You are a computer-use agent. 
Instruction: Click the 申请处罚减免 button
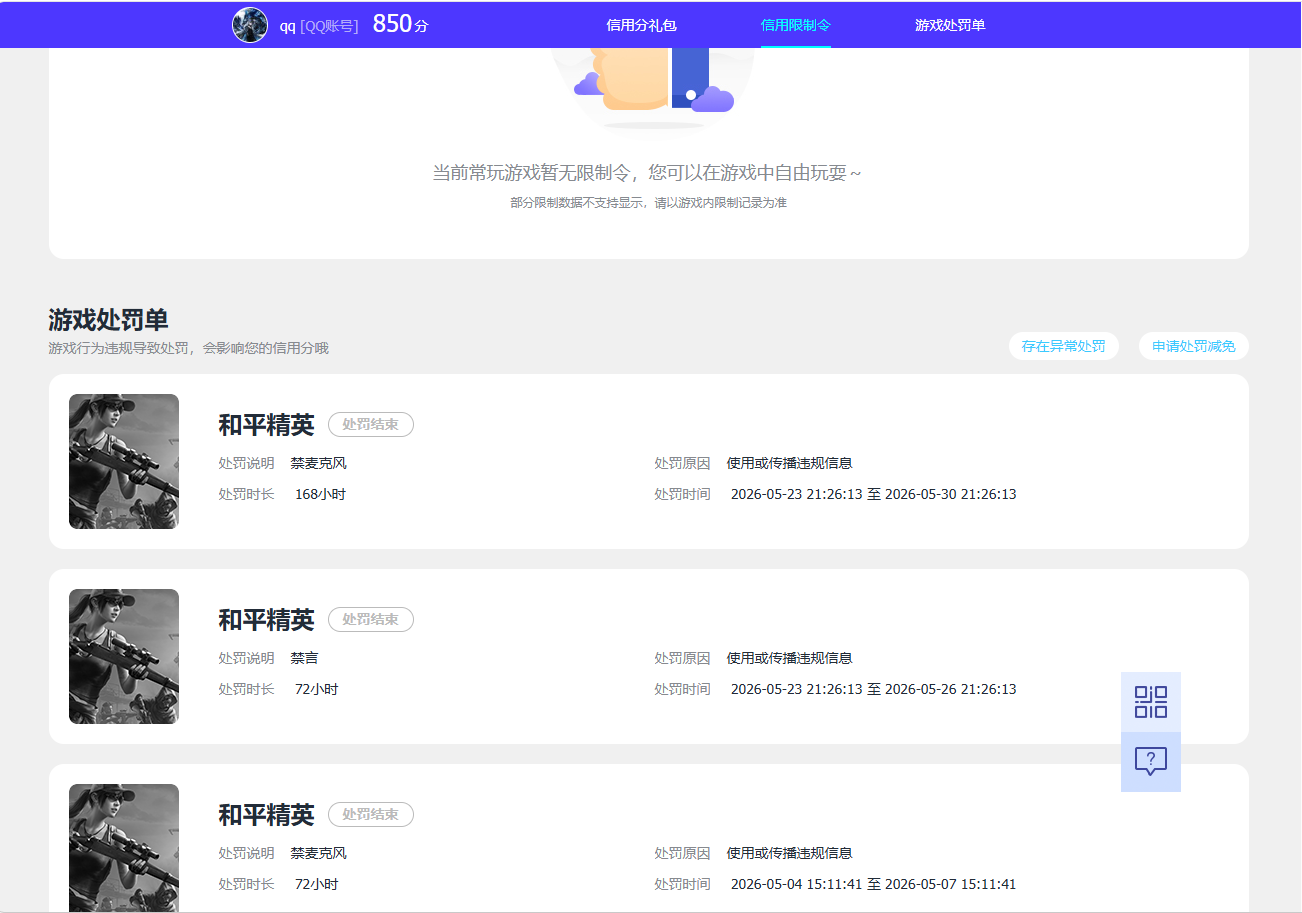(x=1194, y=346)
